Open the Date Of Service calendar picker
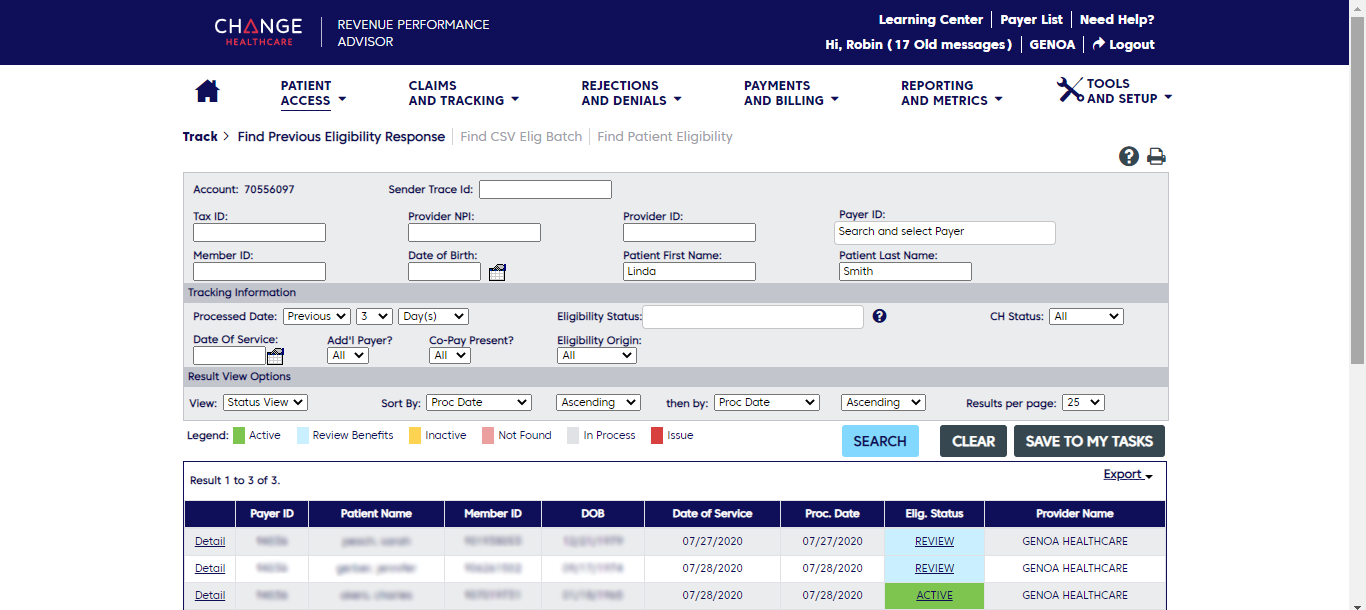 276,356
